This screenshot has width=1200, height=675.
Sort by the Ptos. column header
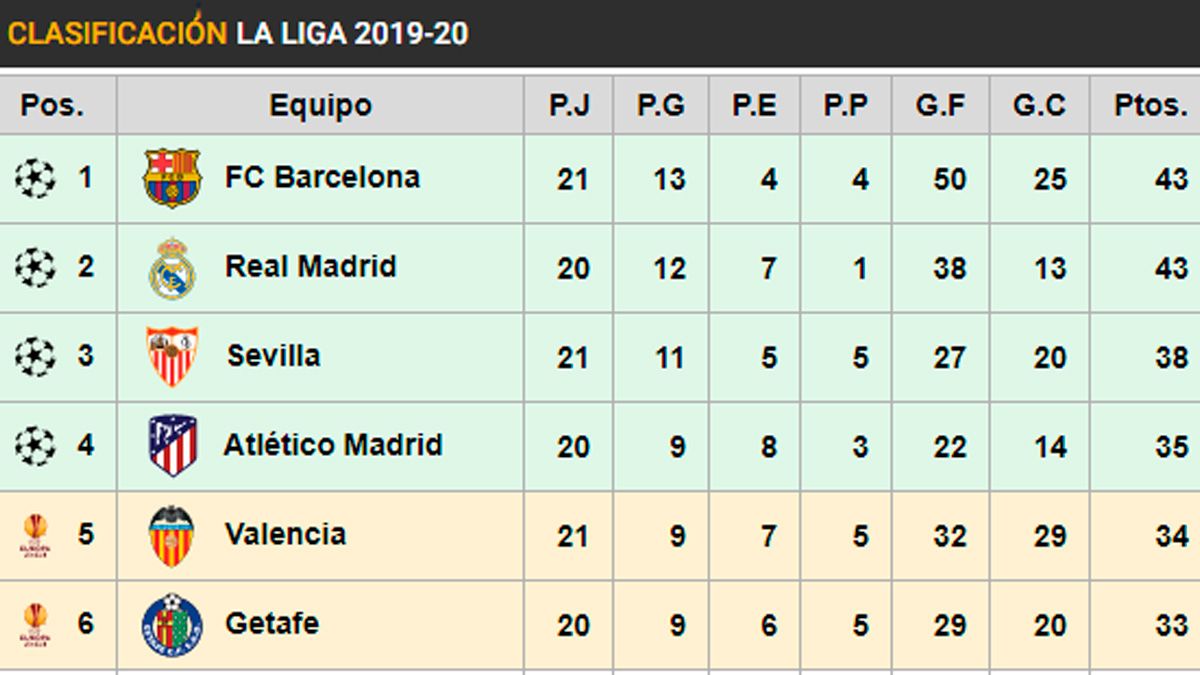coord(1150,105)
